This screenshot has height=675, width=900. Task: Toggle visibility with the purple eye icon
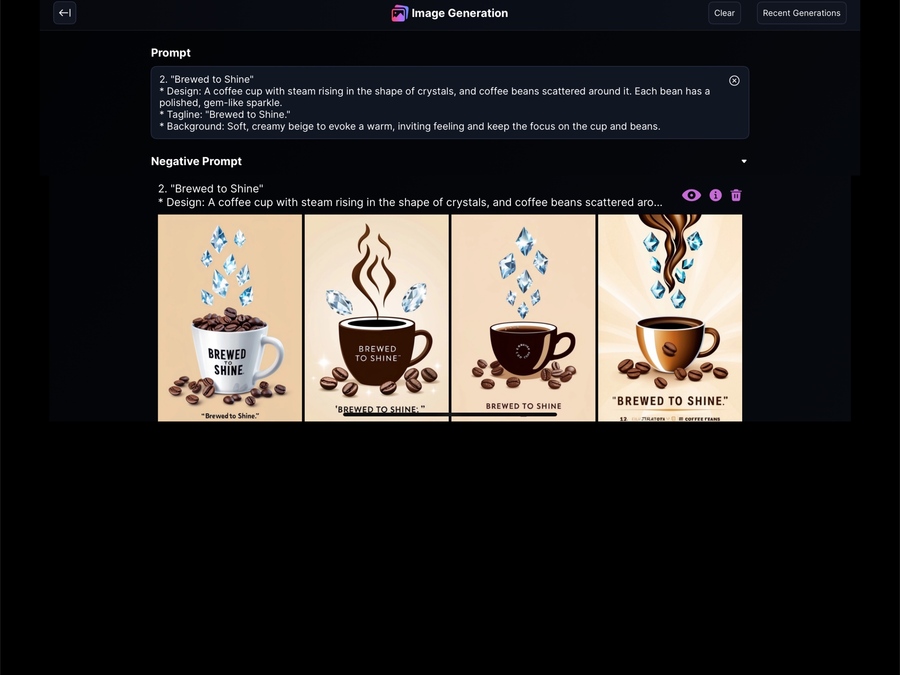point(691,195)
